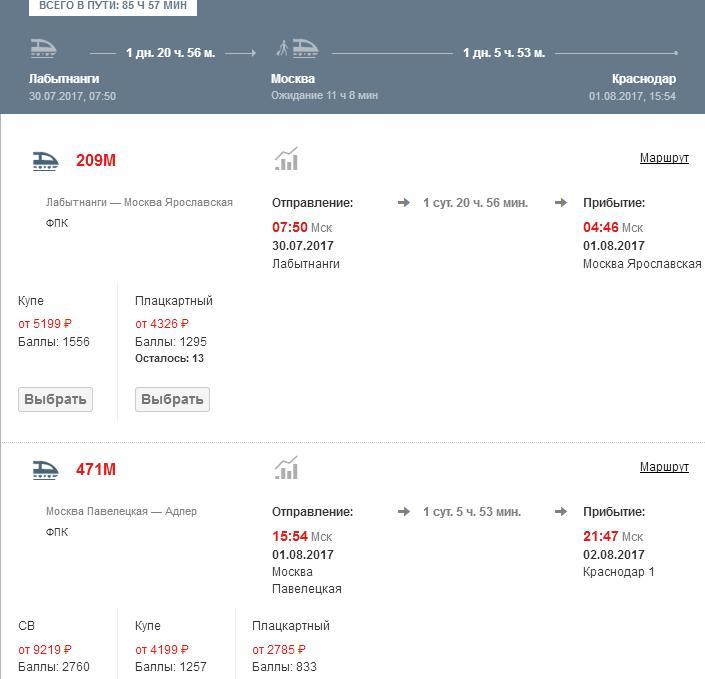Select the СВ price от 9219 ₽

coord(45,649)
